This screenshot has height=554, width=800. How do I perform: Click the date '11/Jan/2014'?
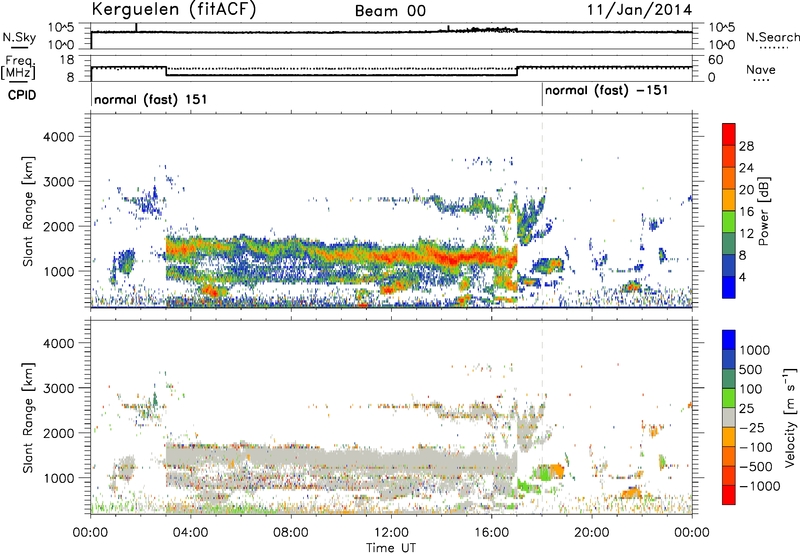[x=639, y=10]
